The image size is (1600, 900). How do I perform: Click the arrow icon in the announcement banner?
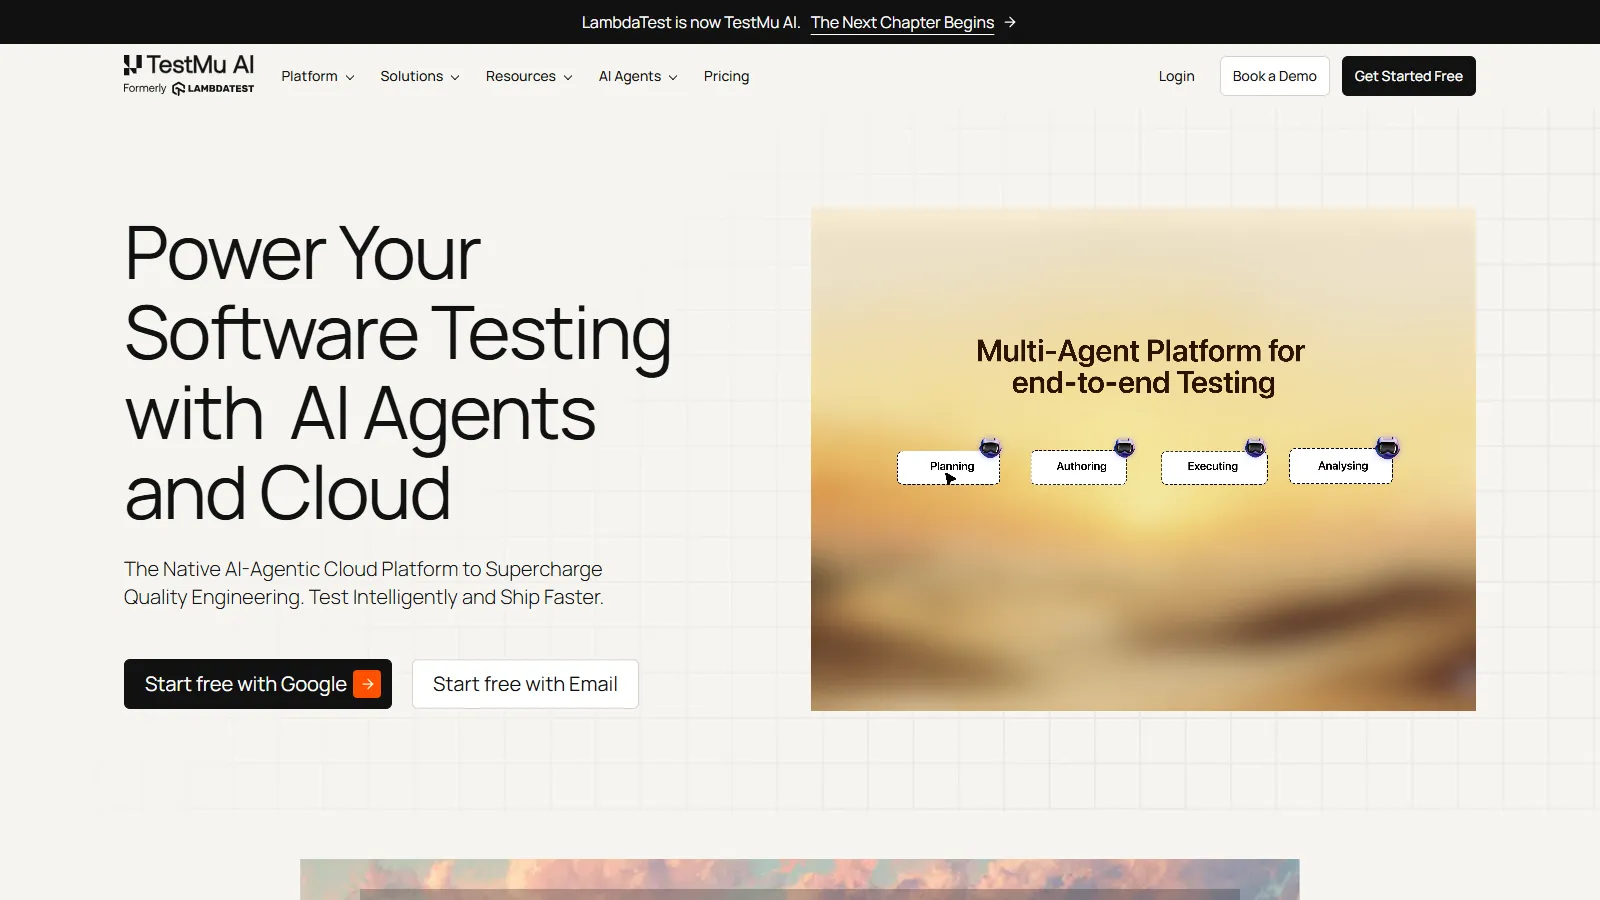point(1010,22)
